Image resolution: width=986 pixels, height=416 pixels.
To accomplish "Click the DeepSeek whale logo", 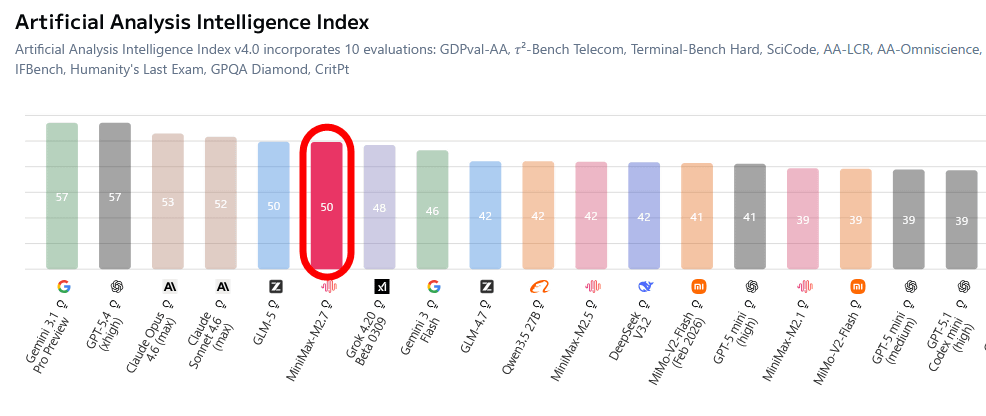I will pyautogui.click(x=645, y=286).
